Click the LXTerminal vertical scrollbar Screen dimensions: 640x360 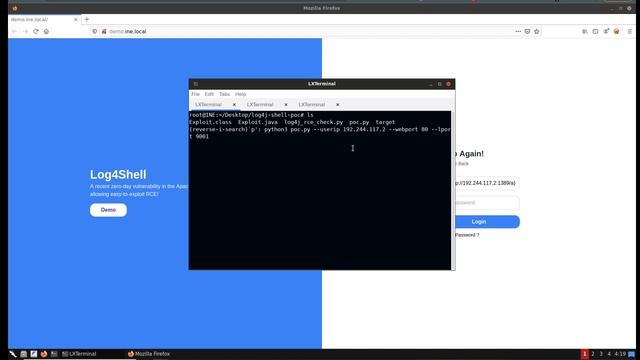point(453,190)
